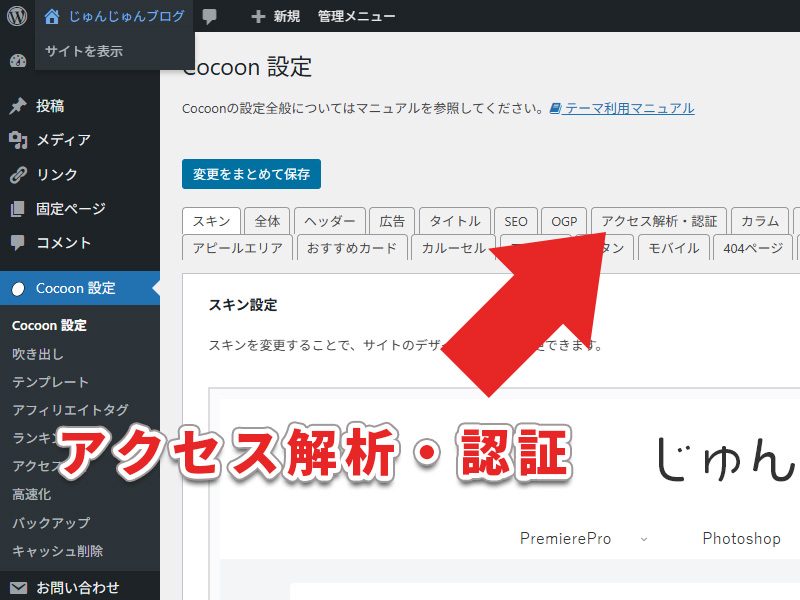Click 変更をまとめて保存 button
Viewport: 800px width, 600px height.
coord(252,174)
